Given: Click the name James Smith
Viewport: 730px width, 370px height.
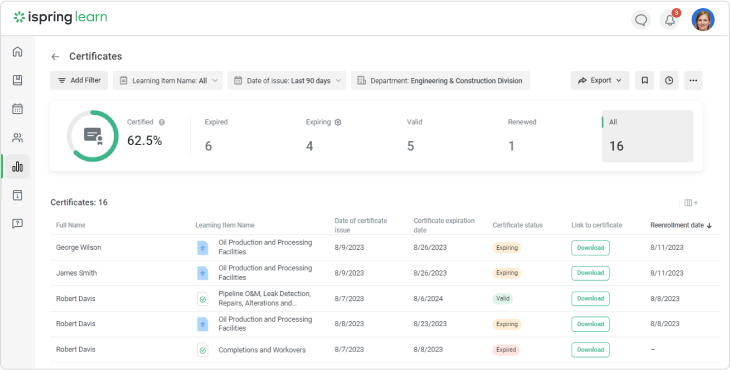Looking at the screenshot, I should click(x=77, y=273).
